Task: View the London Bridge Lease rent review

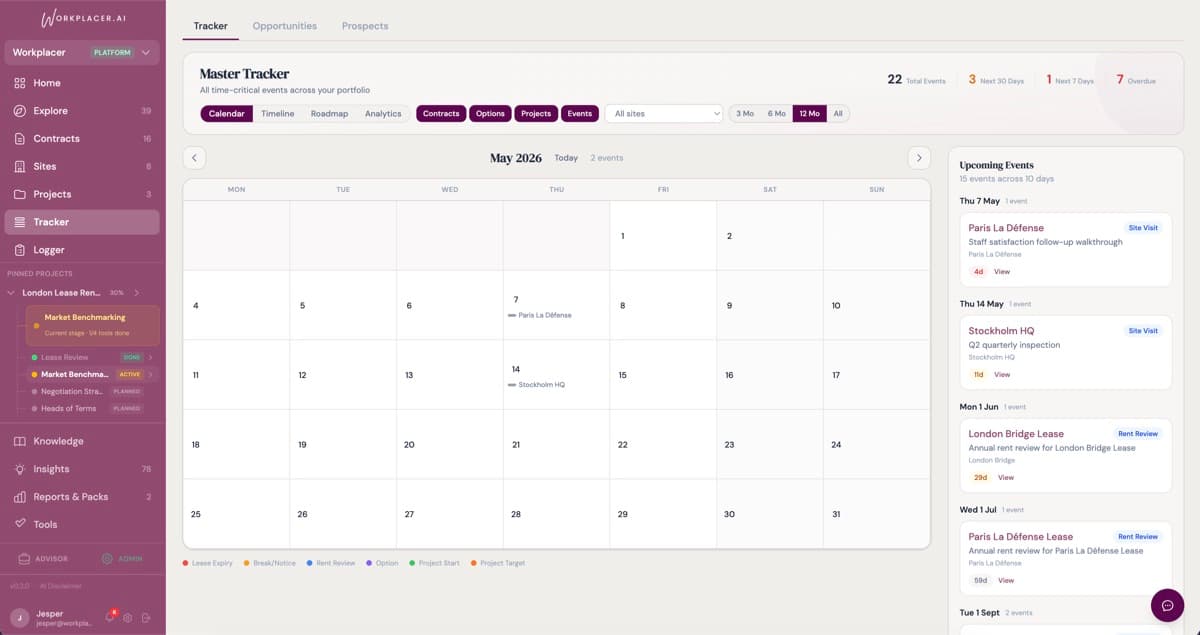Action: pyautogui.click(x=1006, y=478)
